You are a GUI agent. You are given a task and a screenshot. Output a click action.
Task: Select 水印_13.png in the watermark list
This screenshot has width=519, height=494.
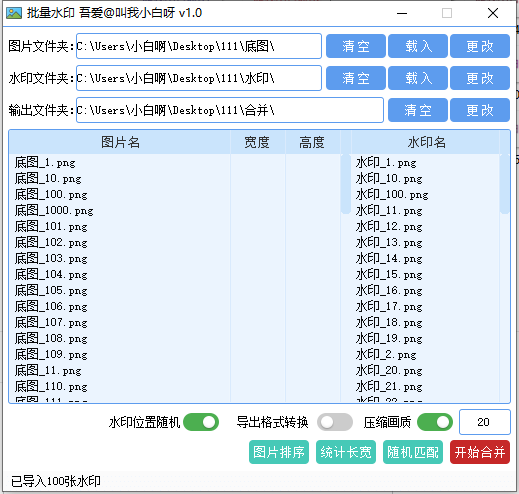click(x=426, y=243)
